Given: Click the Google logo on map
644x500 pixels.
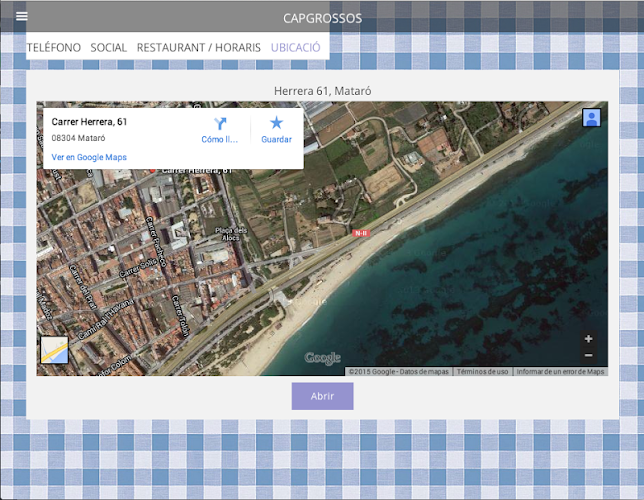Looking at the screenshot, I should pyautogui.click(x=322, y=358).
